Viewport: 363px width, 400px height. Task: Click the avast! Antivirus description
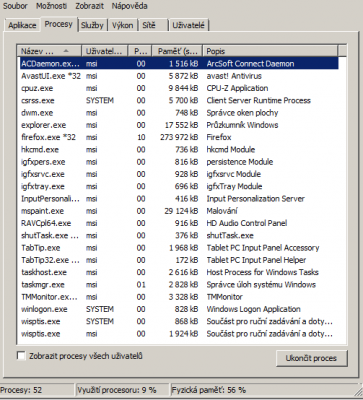pos(234,76)
